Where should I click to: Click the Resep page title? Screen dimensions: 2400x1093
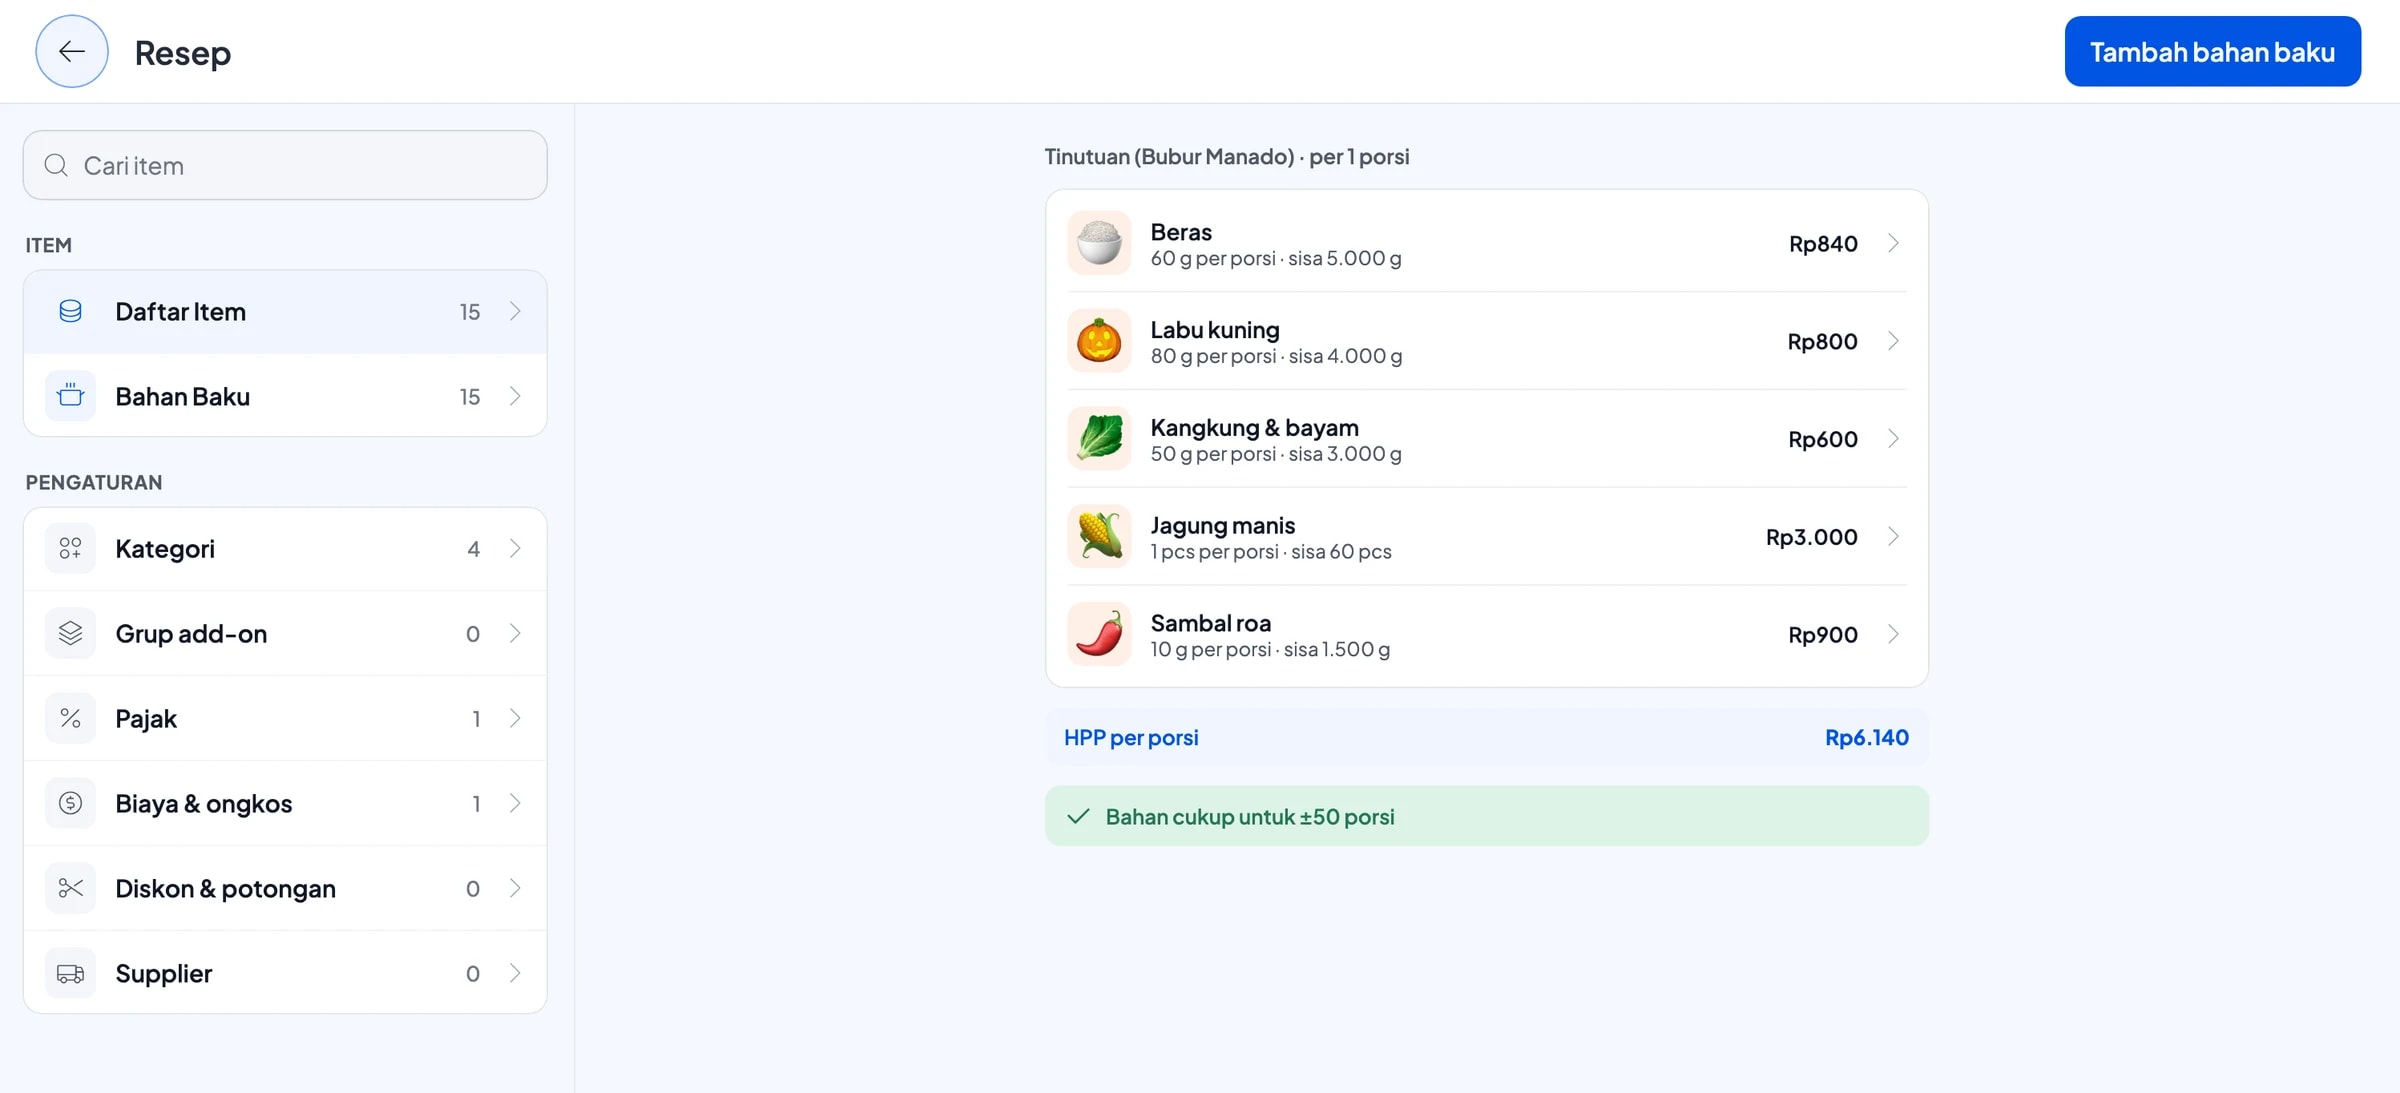click(182, 52)
